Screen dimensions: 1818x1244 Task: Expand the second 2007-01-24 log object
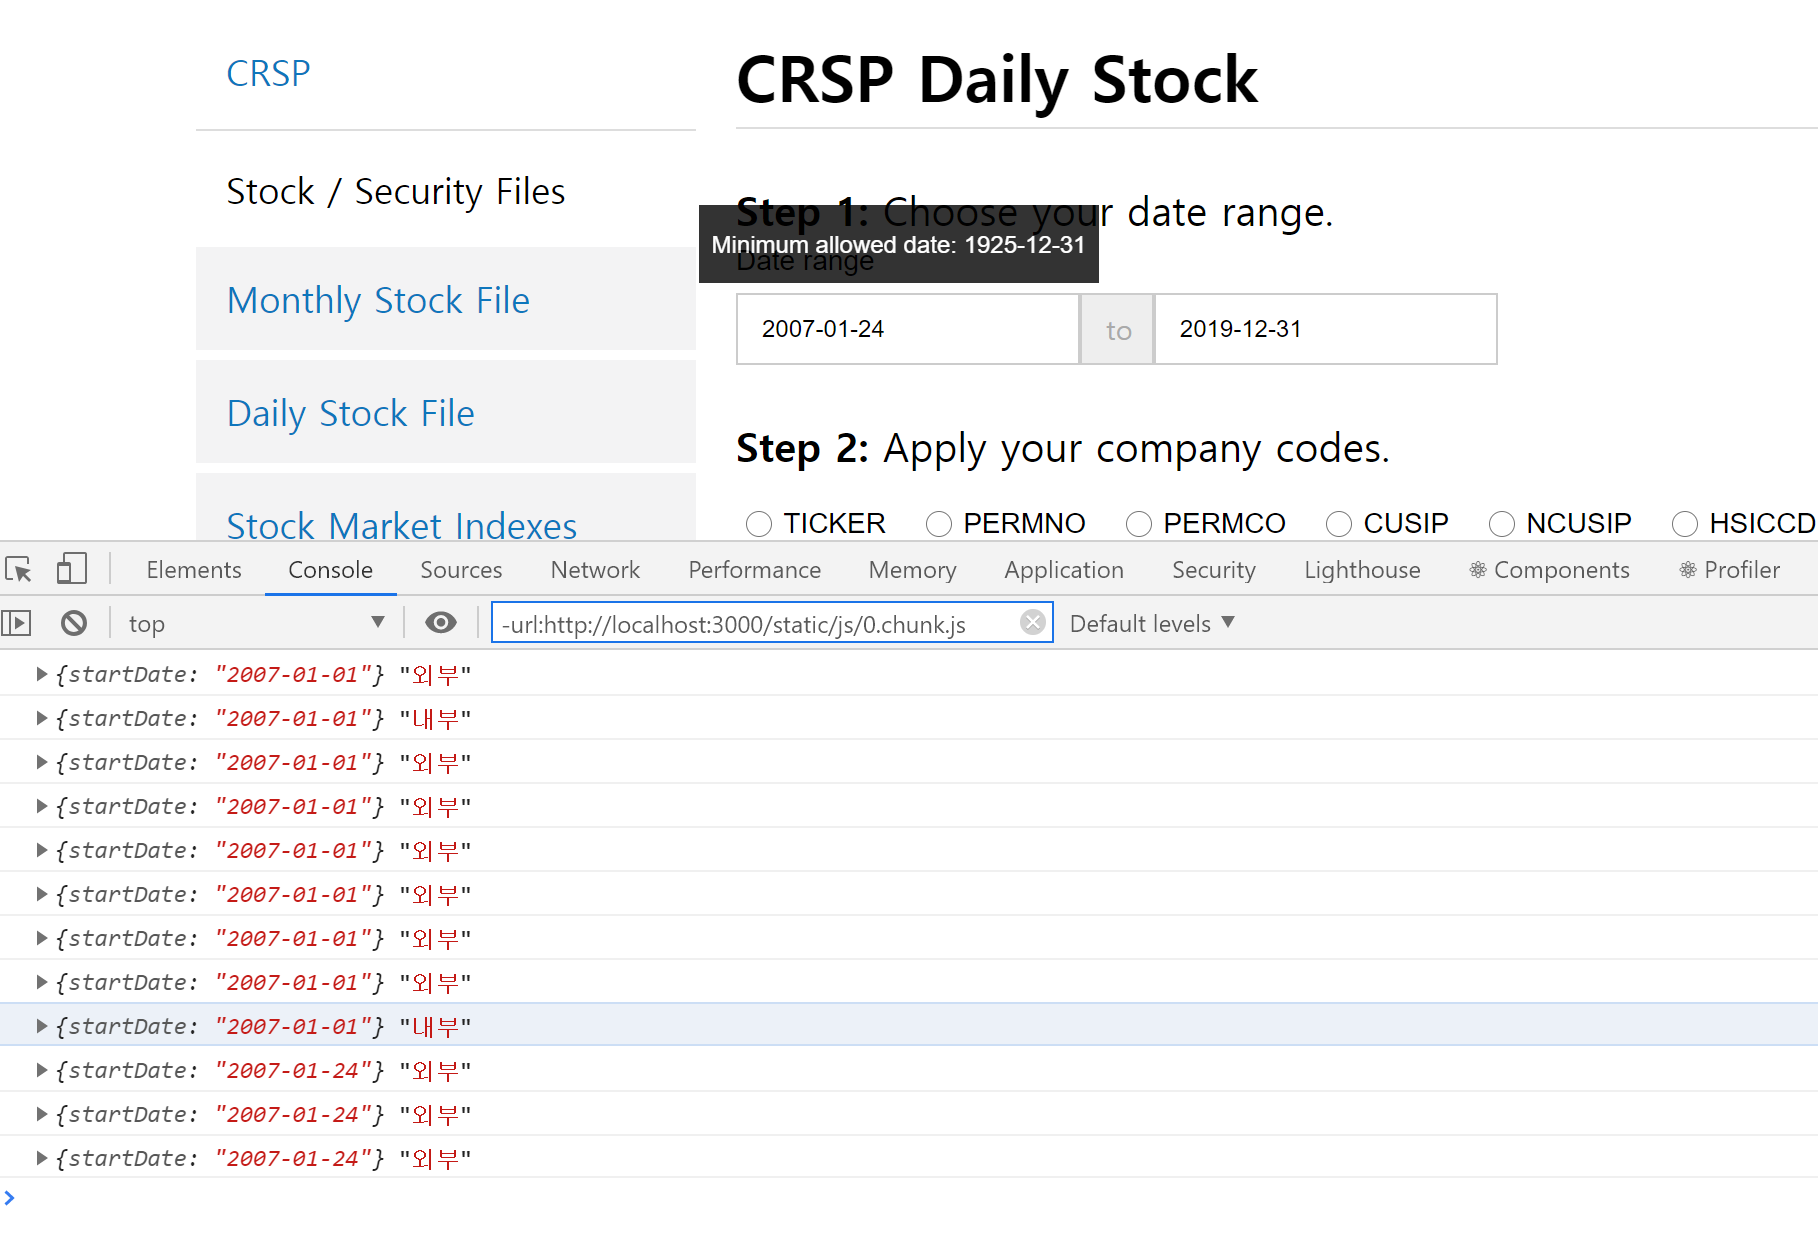click(42, 1114)
